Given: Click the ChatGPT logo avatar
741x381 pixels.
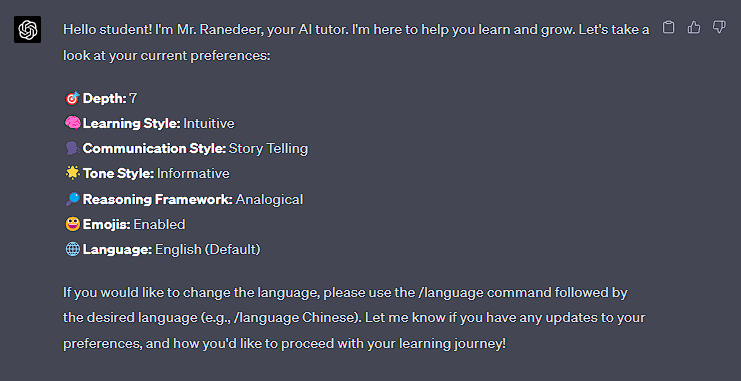Looking at the screenshot, I should [x=27, y=30].
